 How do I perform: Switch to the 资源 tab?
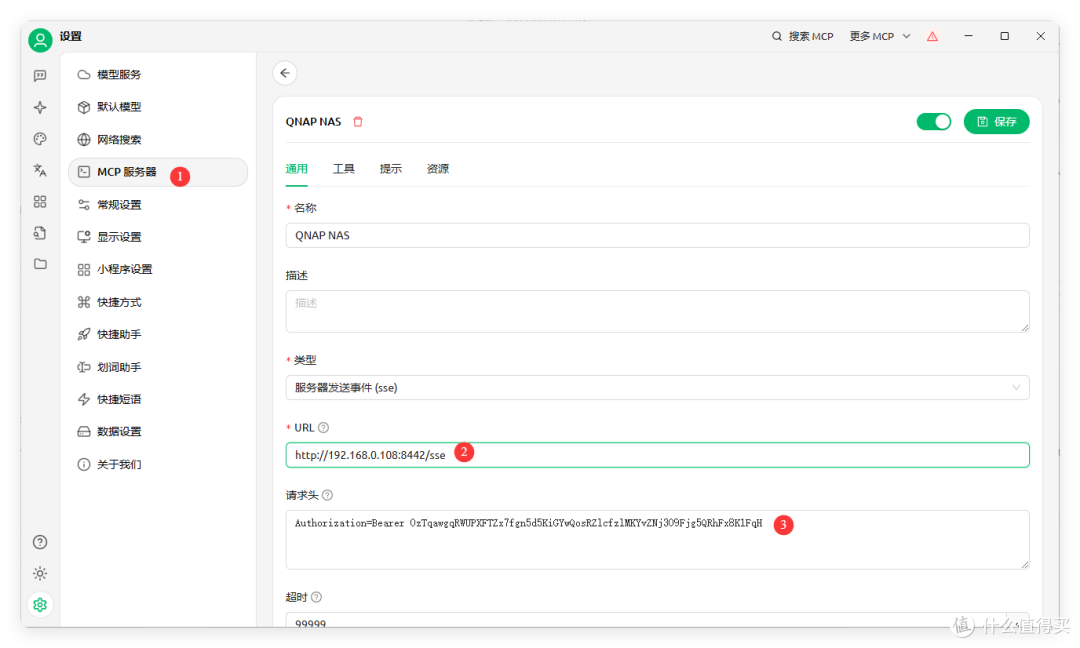click(437, 169)
